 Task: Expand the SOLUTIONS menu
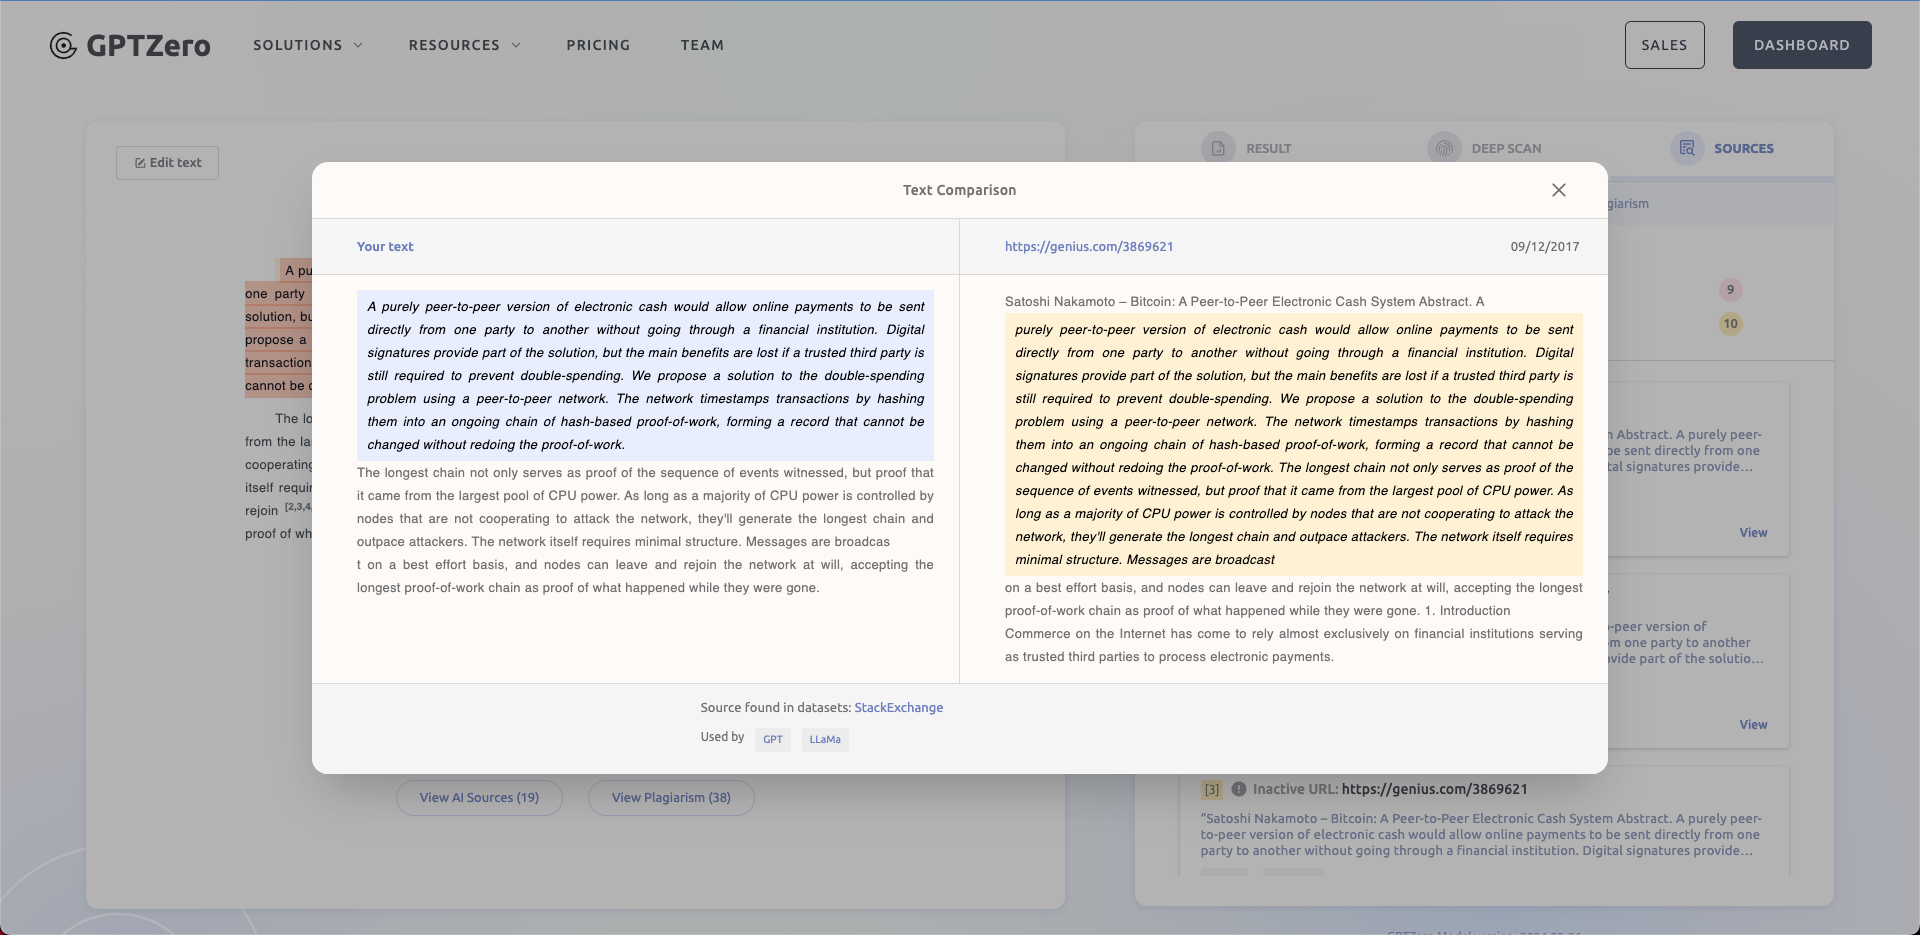point(308,45)
